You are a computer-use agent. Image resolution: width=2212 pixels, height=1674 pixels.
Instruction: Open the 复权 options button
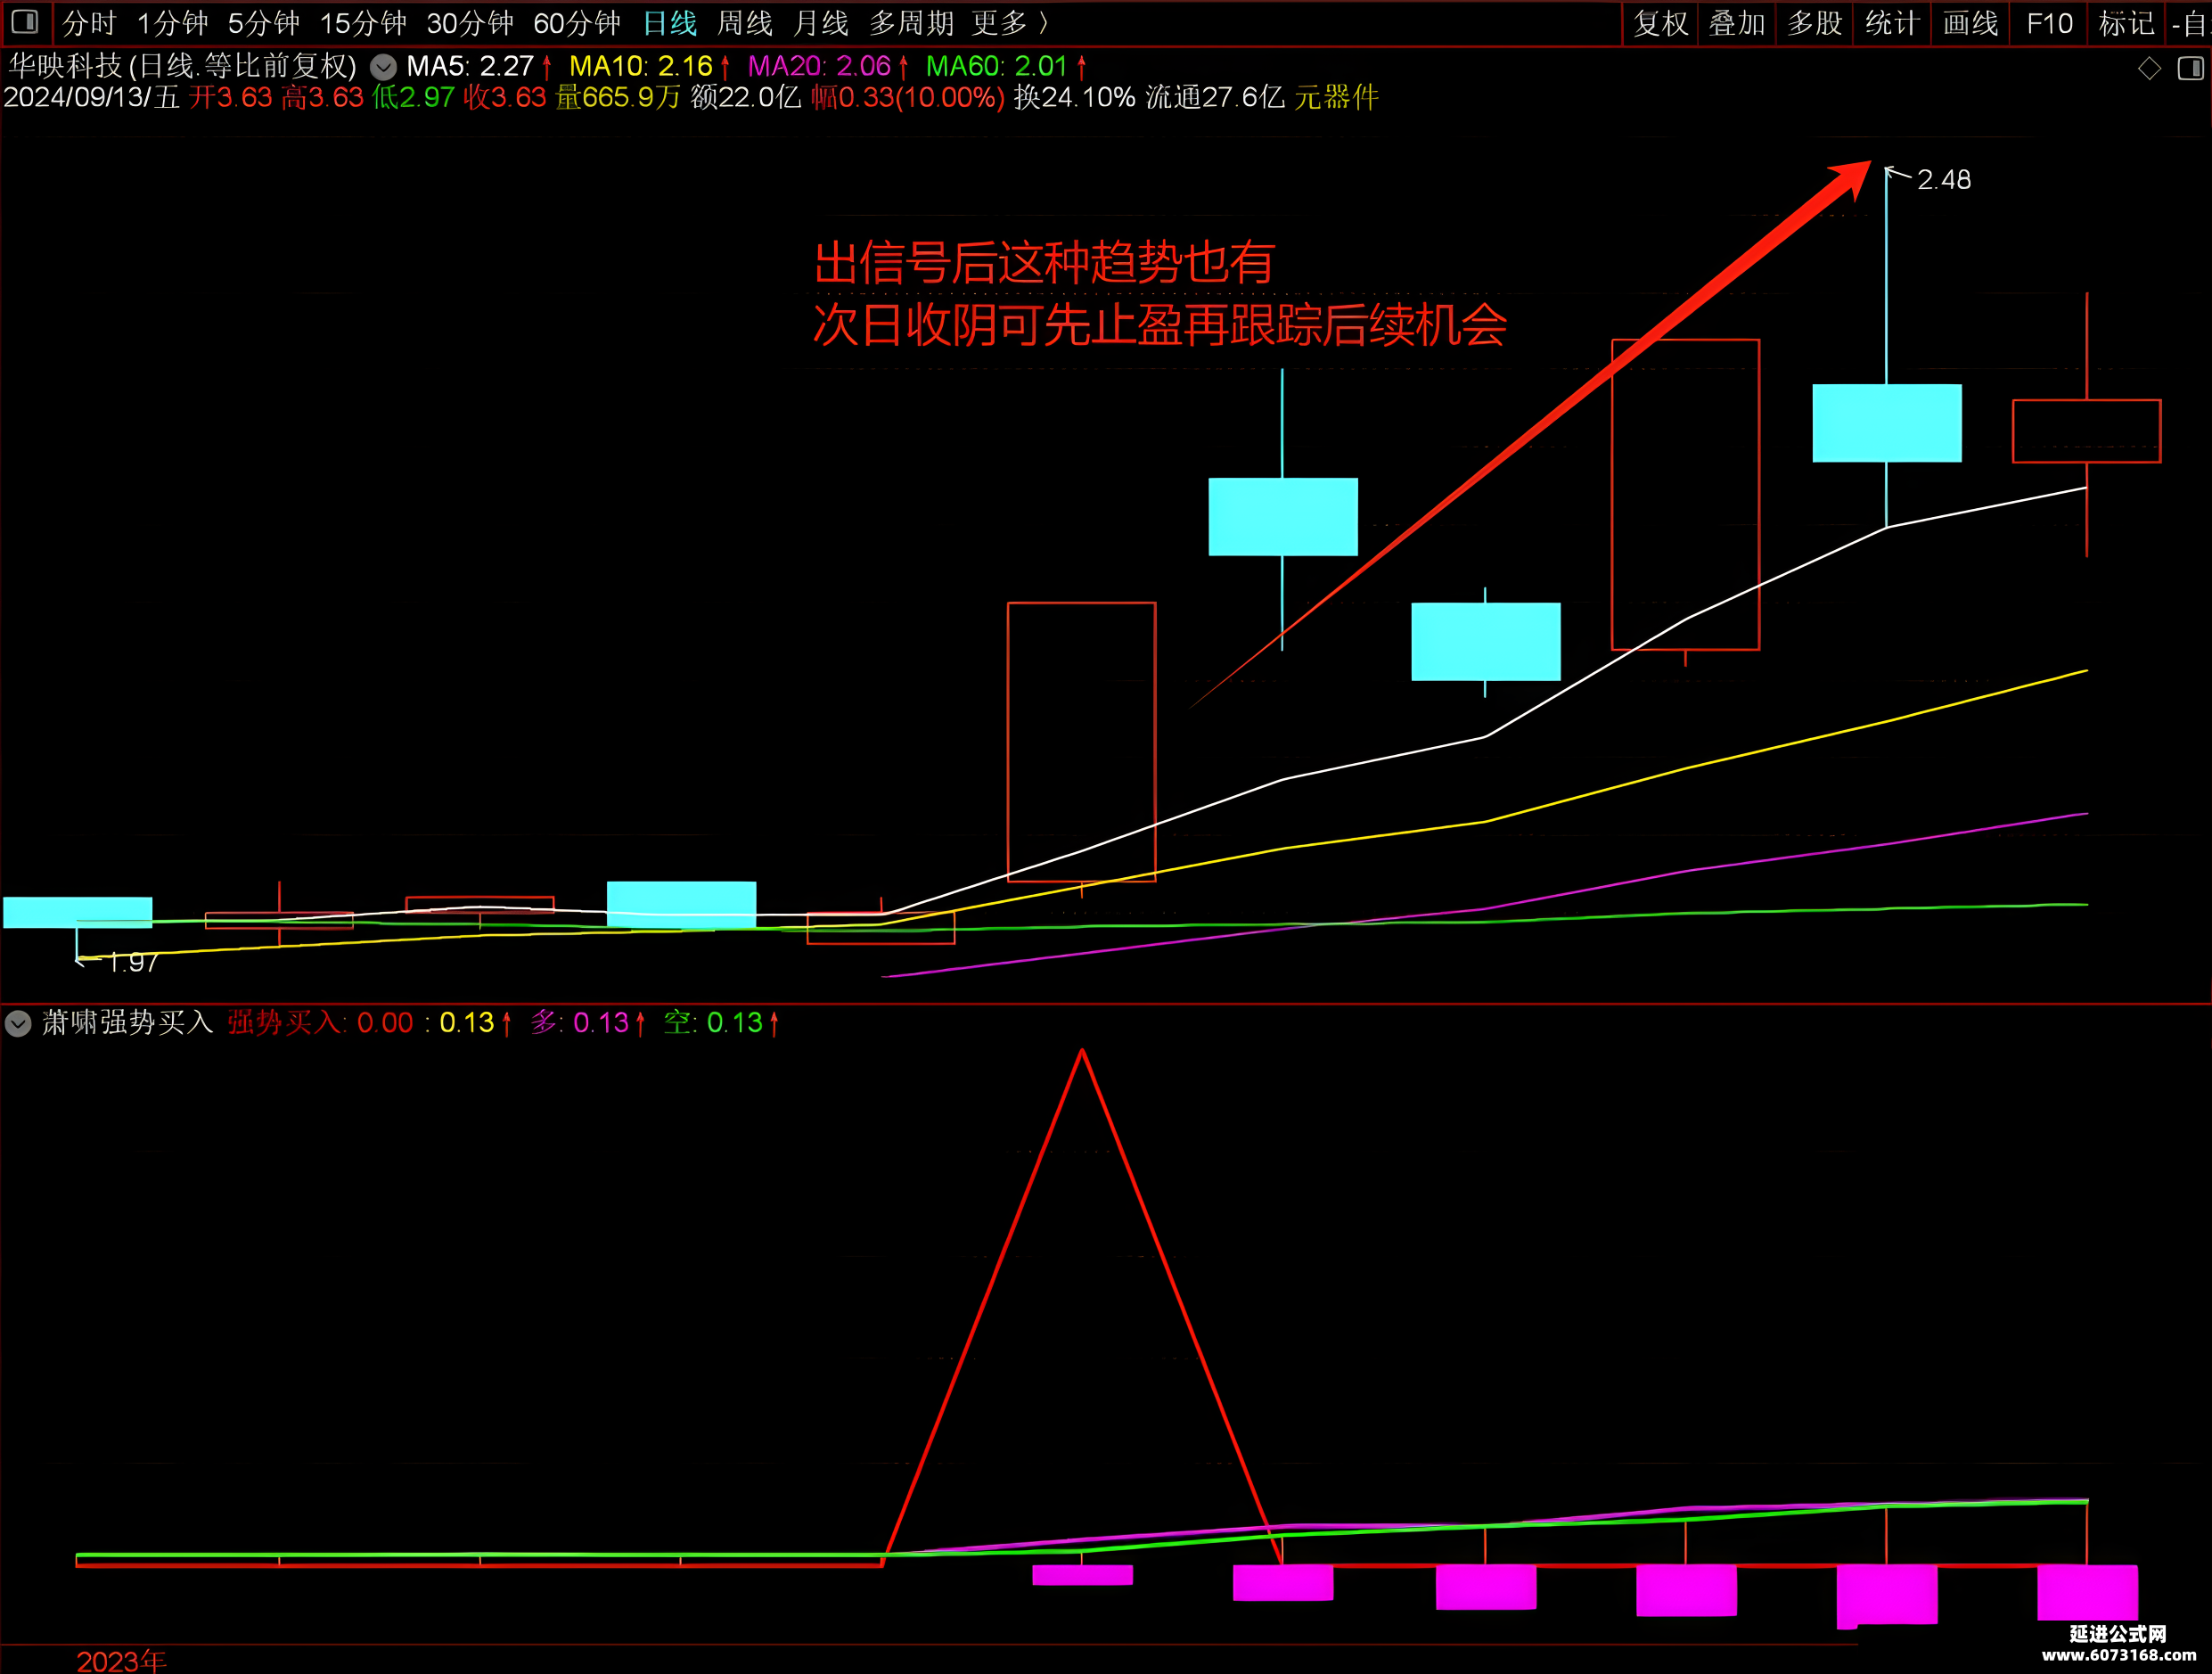[x=1660, y=23]
